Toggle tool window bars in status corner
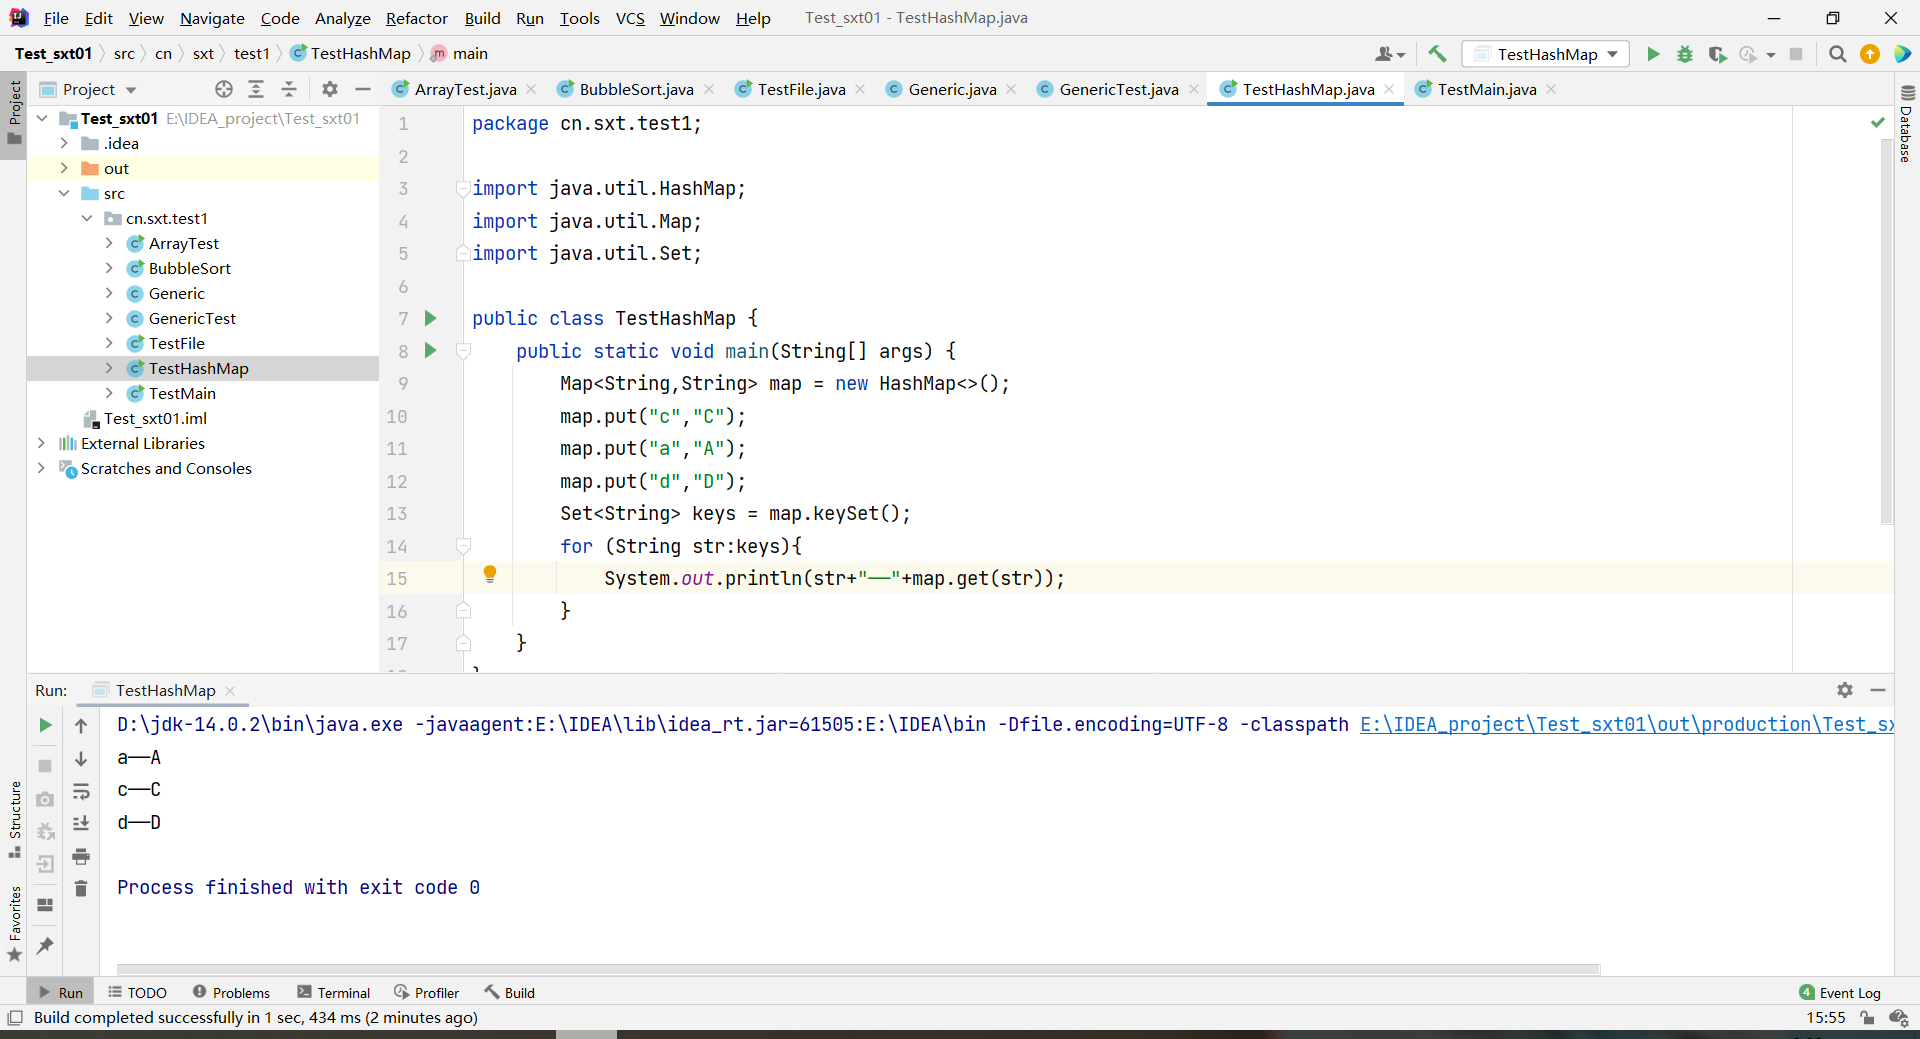Screen dimensions: 1920x1039 coord(15,1017)
